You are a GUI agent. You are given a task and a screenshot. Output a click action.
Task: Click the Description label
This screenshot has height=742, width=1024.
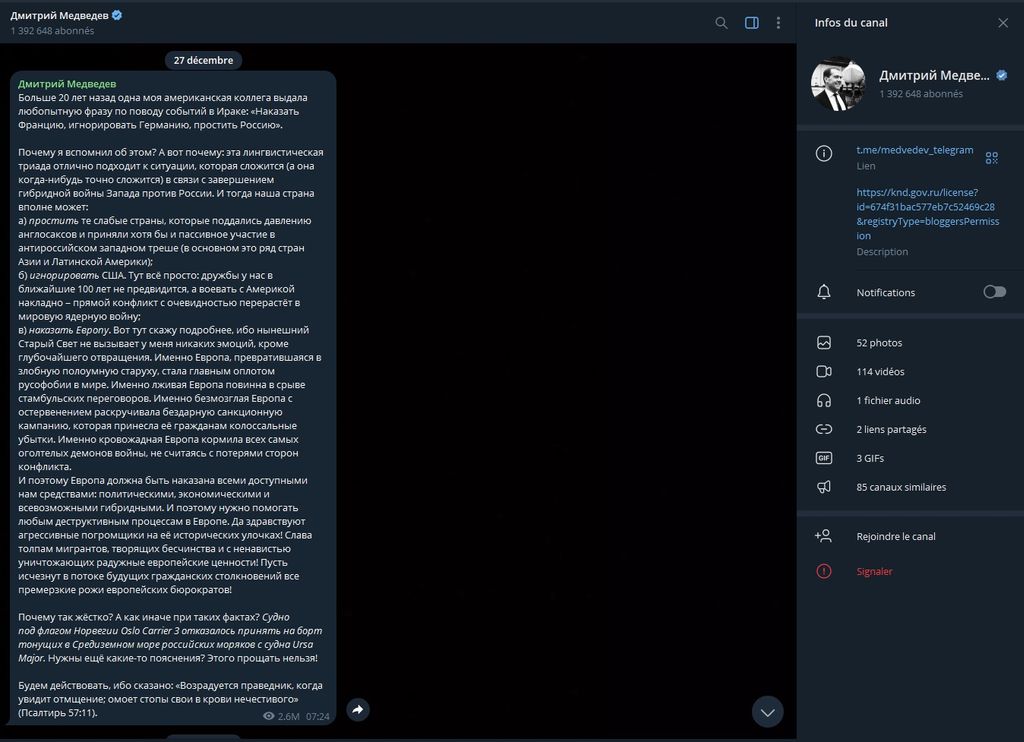(882, 251)
